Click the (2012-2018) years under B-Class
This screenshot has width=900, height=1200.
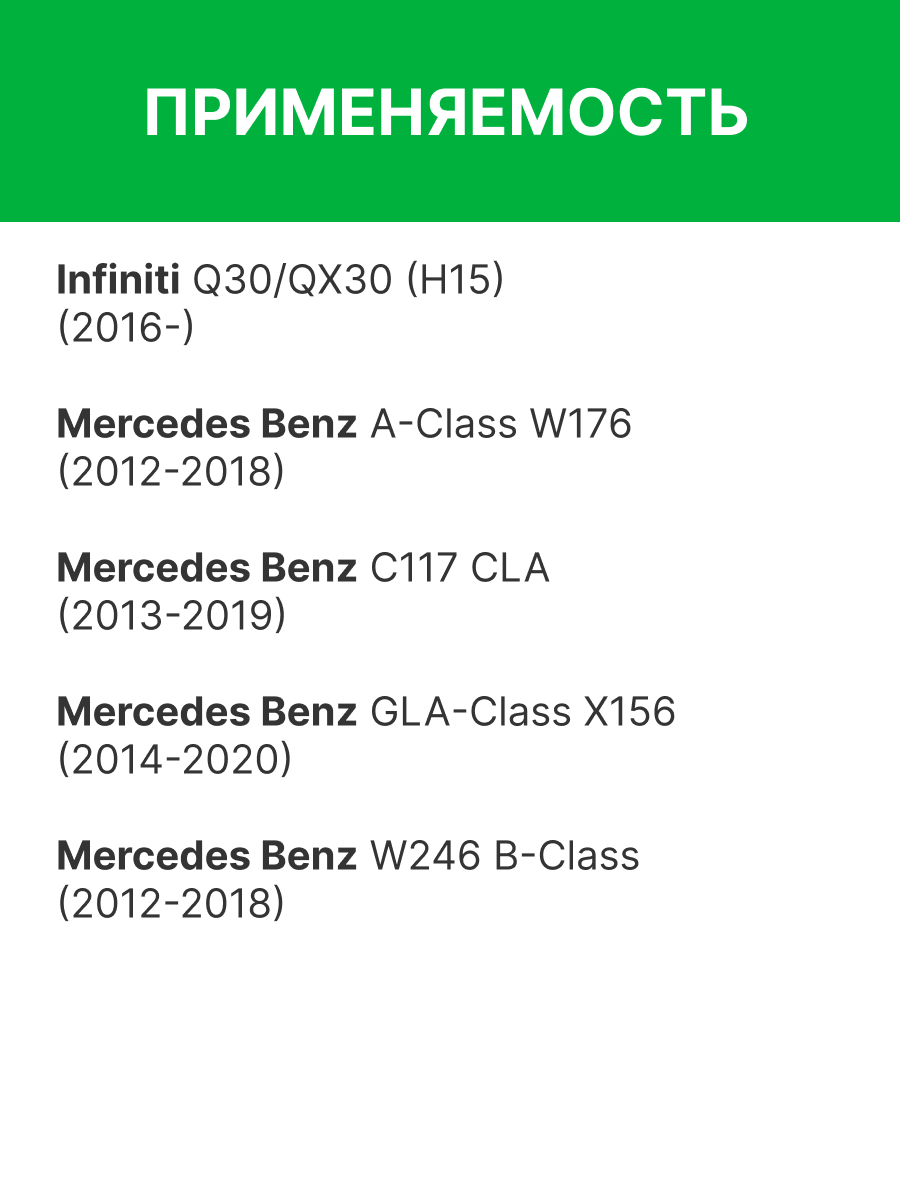(x=171, y=904)
